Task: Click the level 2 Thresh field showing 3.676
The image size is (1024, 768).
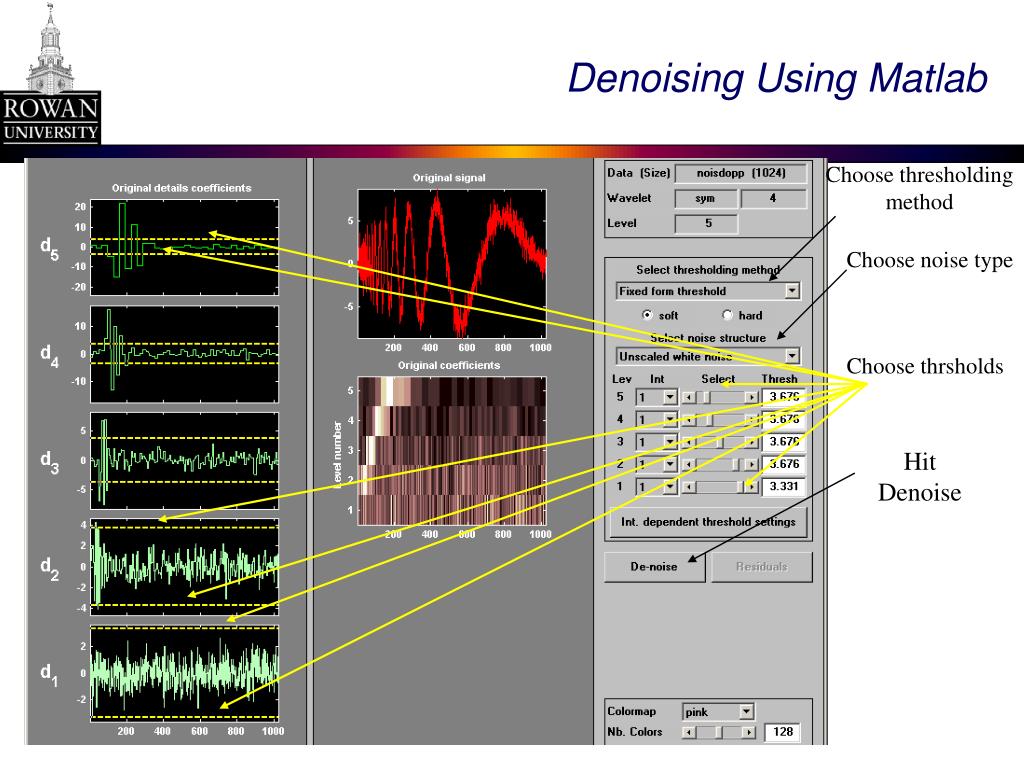Action: tap(784, 464)
